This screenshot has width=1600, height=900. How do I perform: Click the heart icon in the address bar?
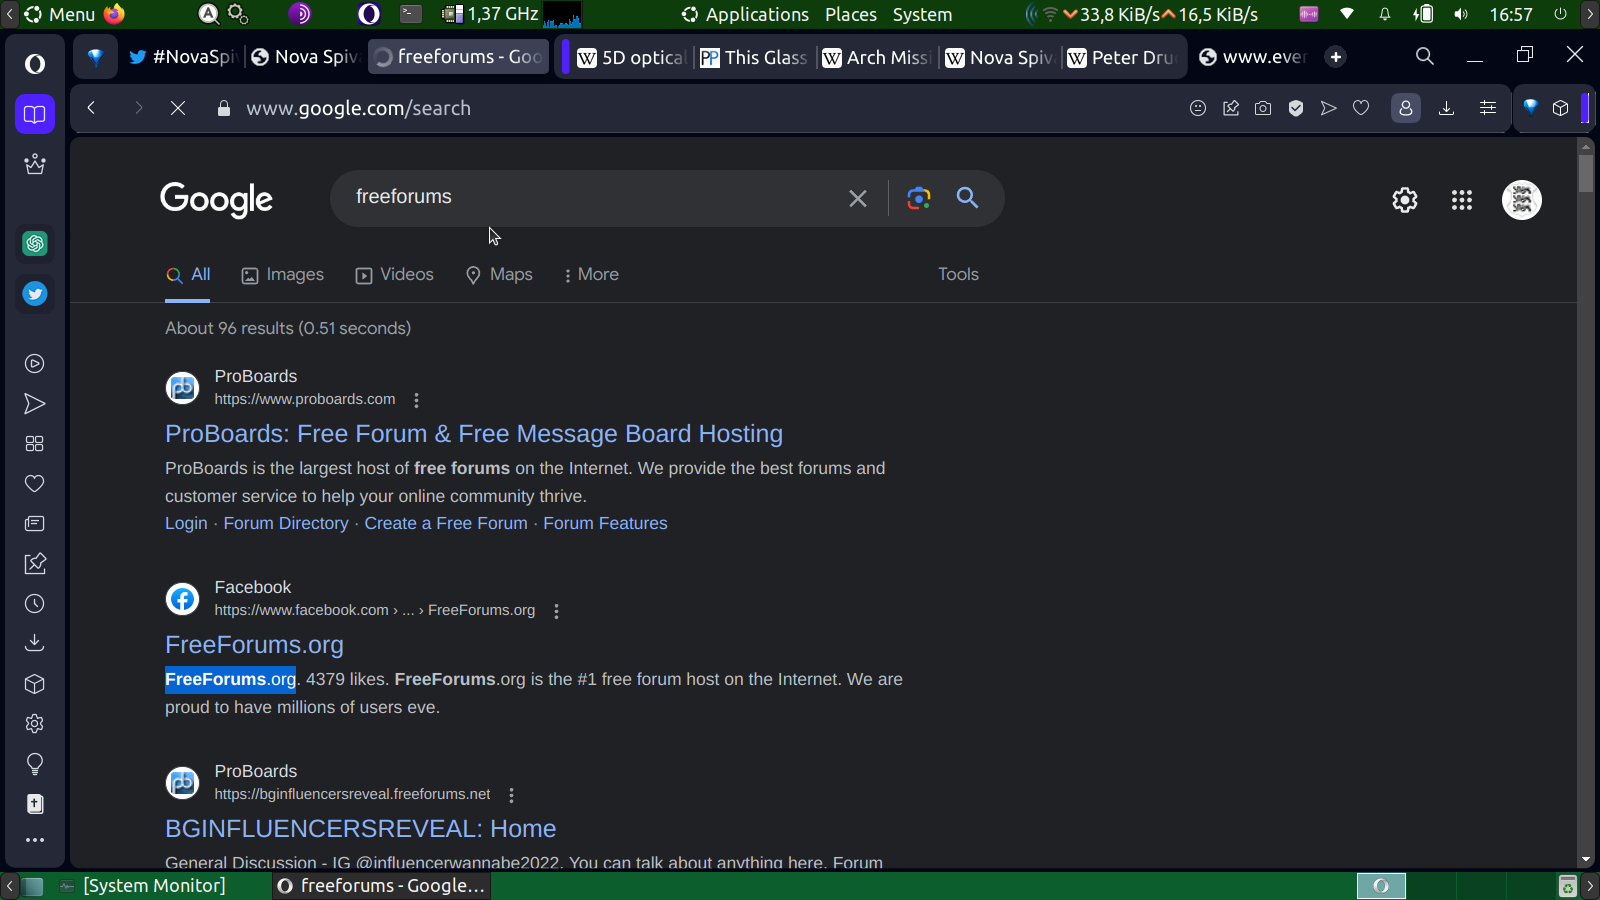pyautogui.click(x=1361, y=108)
